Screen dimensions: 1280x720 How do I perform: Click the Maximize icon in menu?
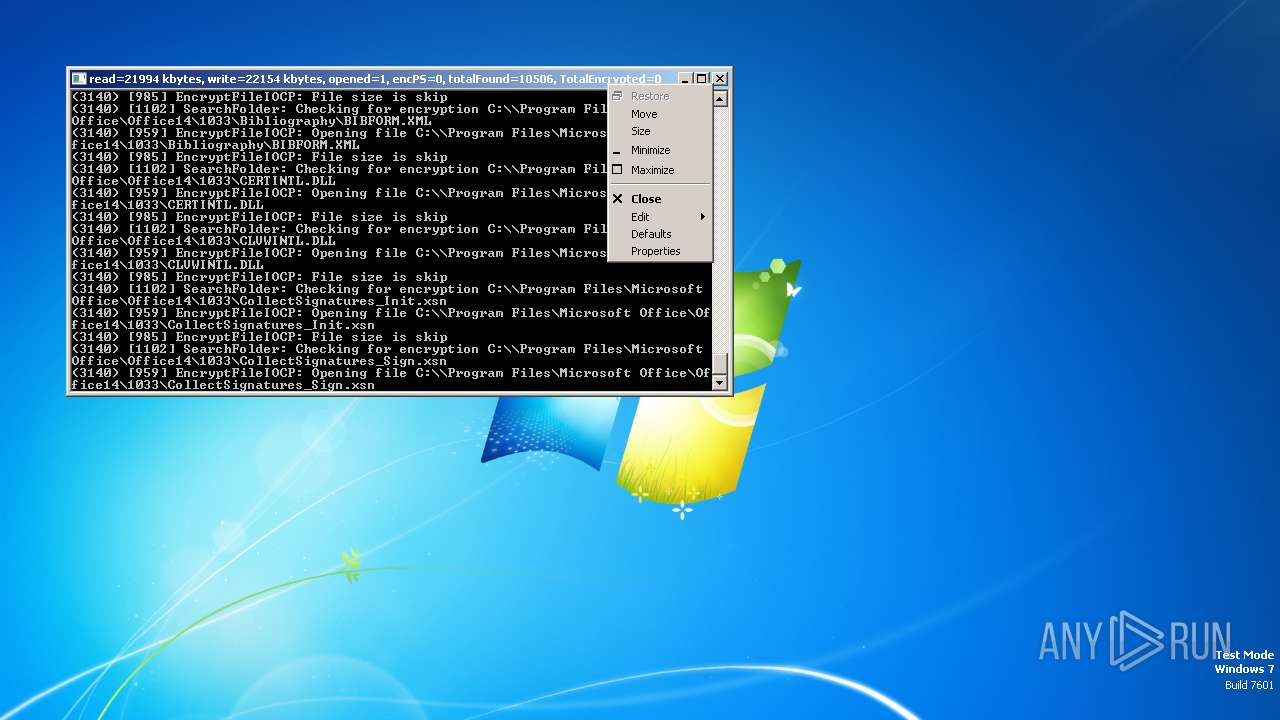click(x=617, y=170)
